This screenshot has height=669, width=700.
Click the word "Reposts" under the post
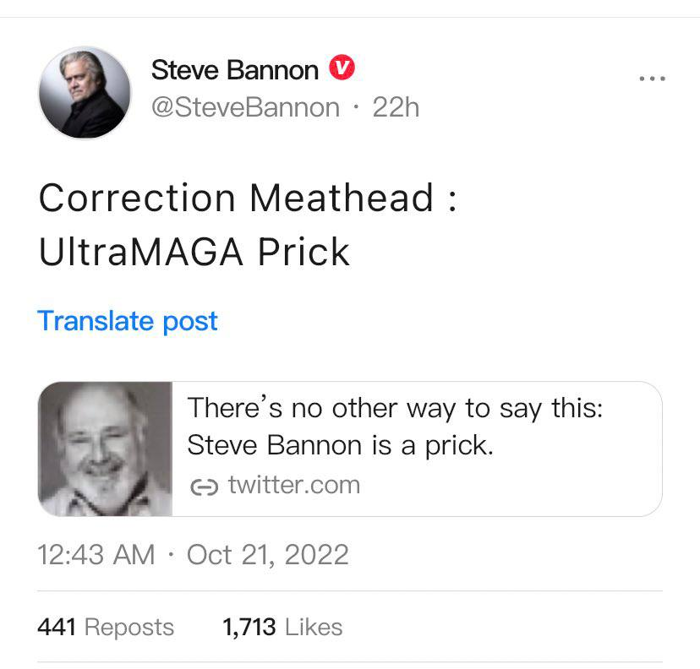click(x=129, y=627)
